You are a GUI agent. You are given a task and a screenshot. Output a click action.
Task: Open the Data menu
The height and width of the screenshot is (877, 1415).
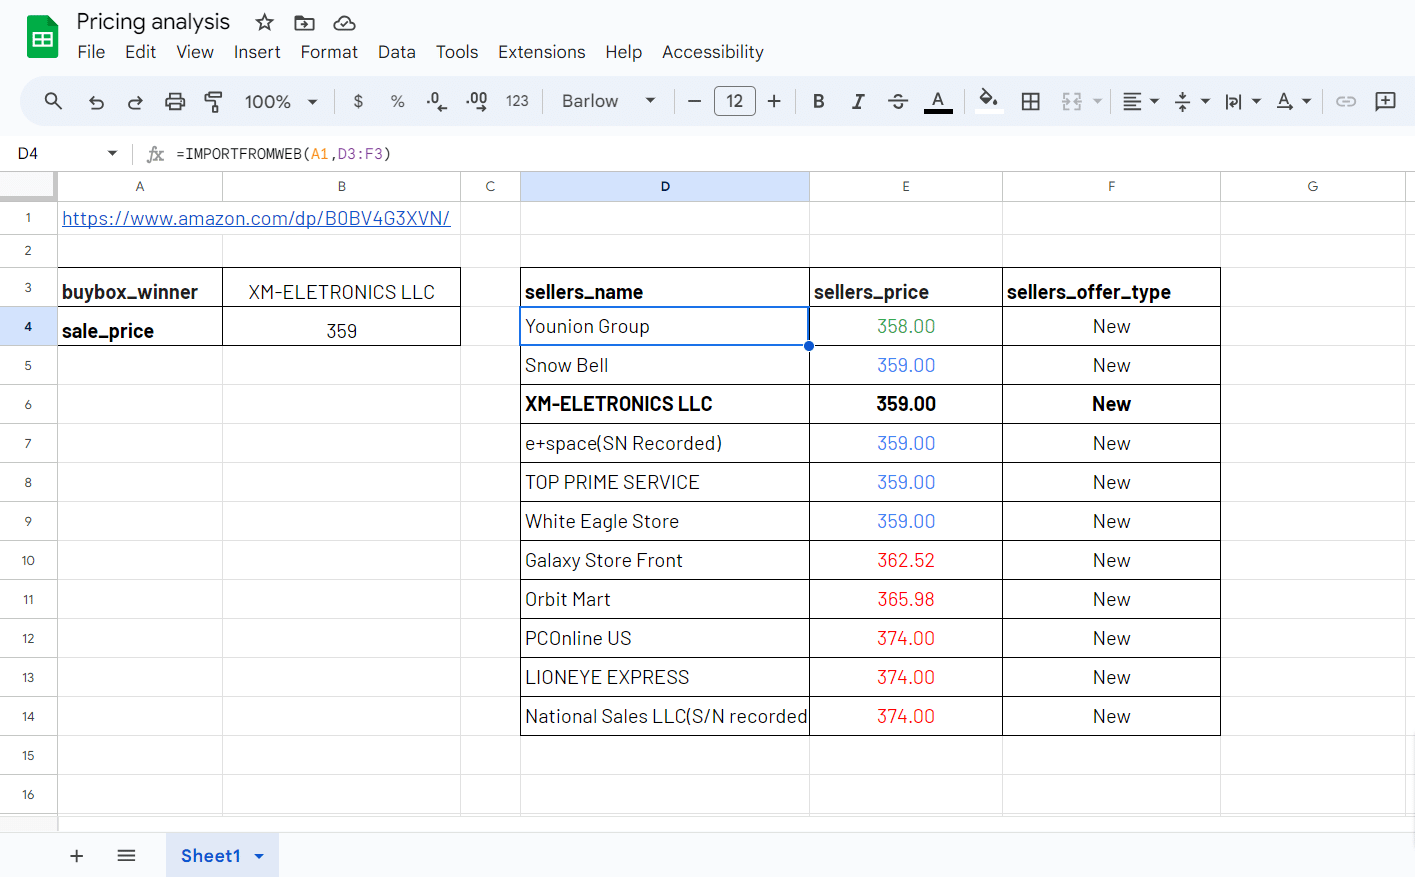(396, 52)
